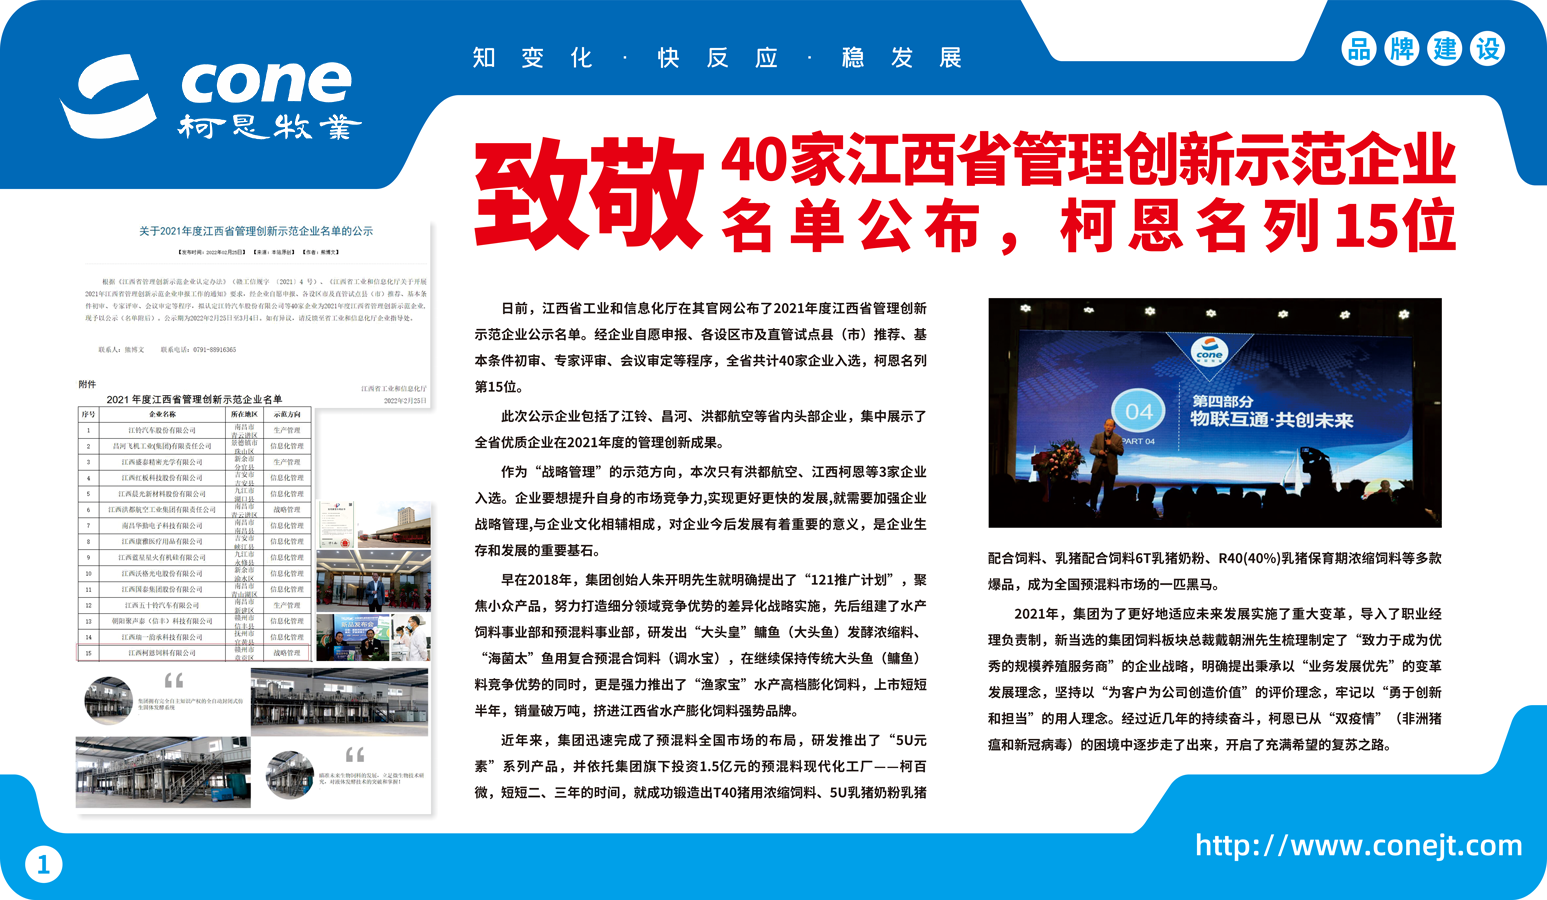Open the http://www.conejt.com link
The width and height of the screenshot is (1547, 900).
click(x=1358, y=846)
